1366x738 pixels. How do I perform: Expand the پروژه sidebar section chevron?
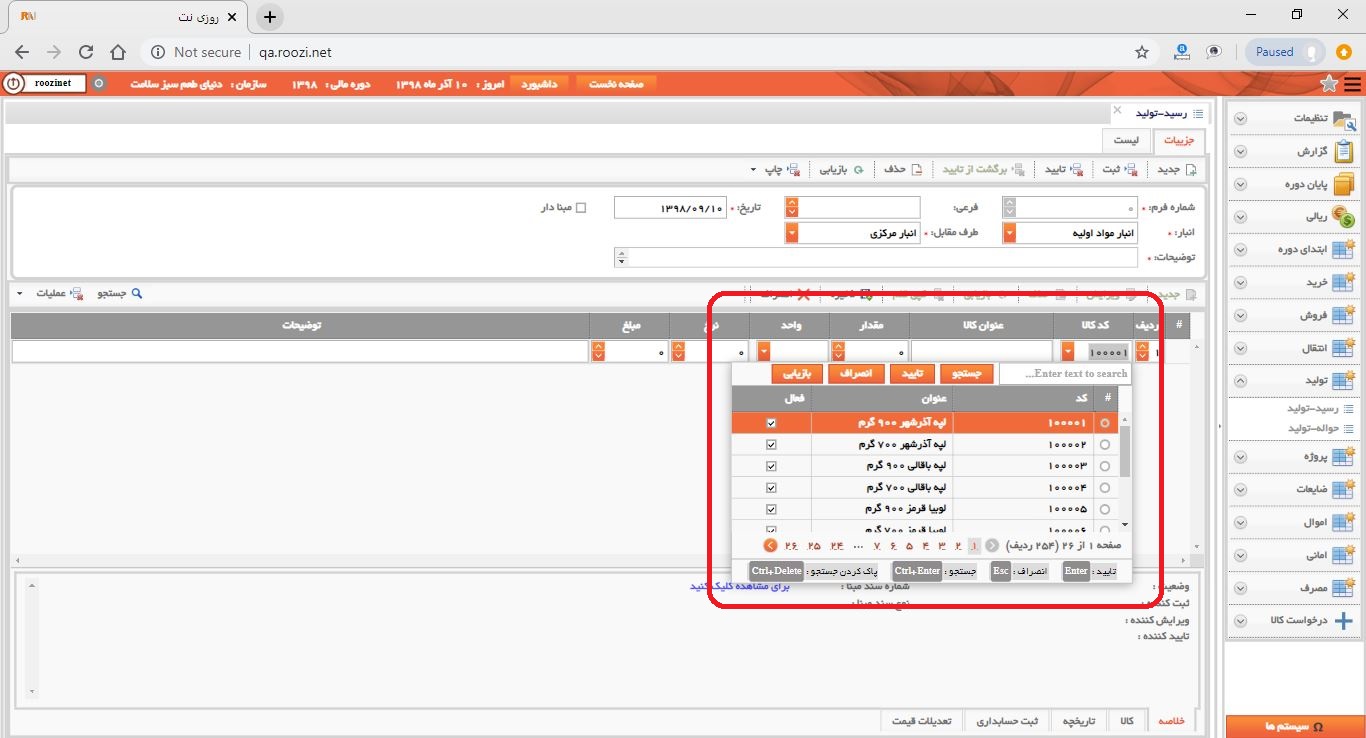pos(1240,456)
